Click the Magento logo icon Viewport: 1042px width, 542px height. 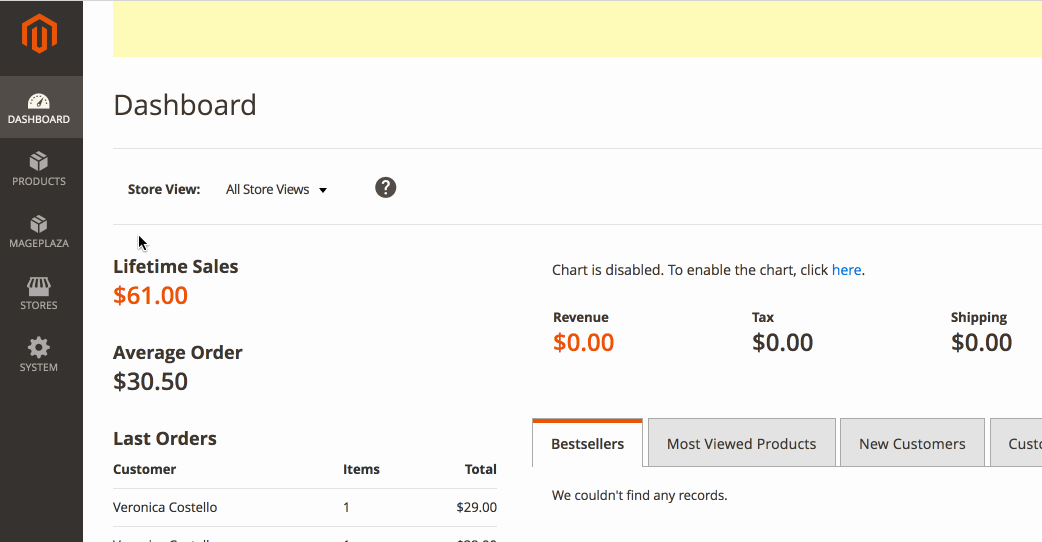coord(39,33)
